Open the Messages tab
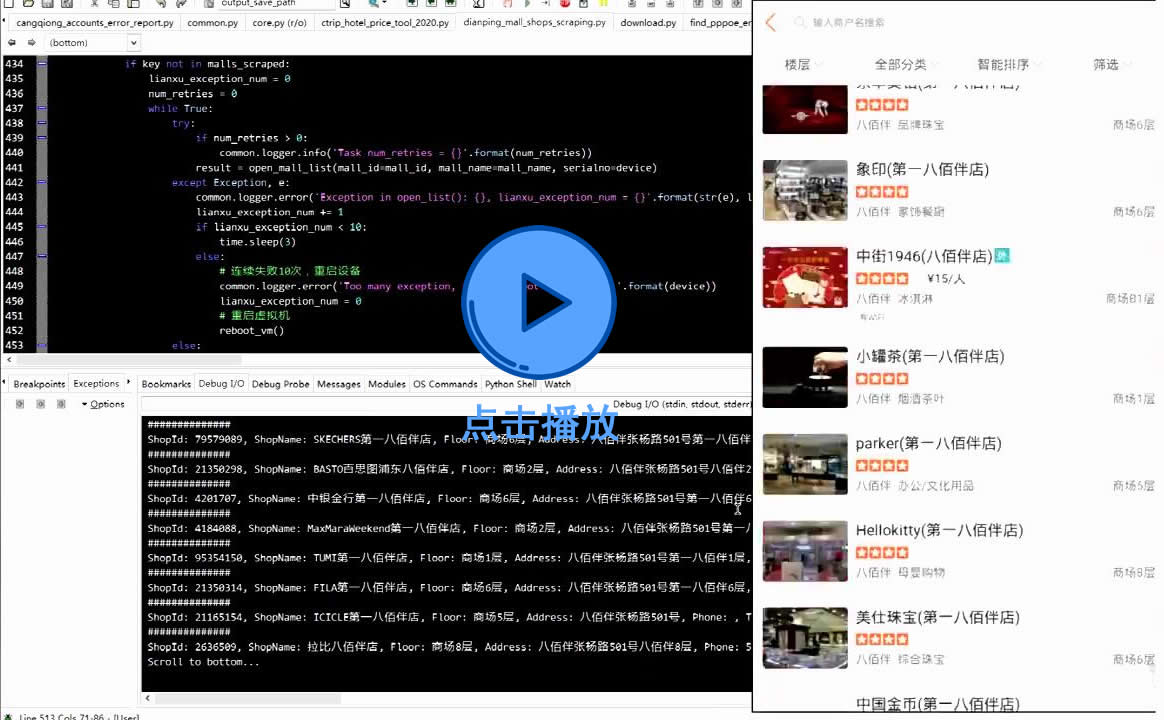1164x720 pixels. pos(339,384)
